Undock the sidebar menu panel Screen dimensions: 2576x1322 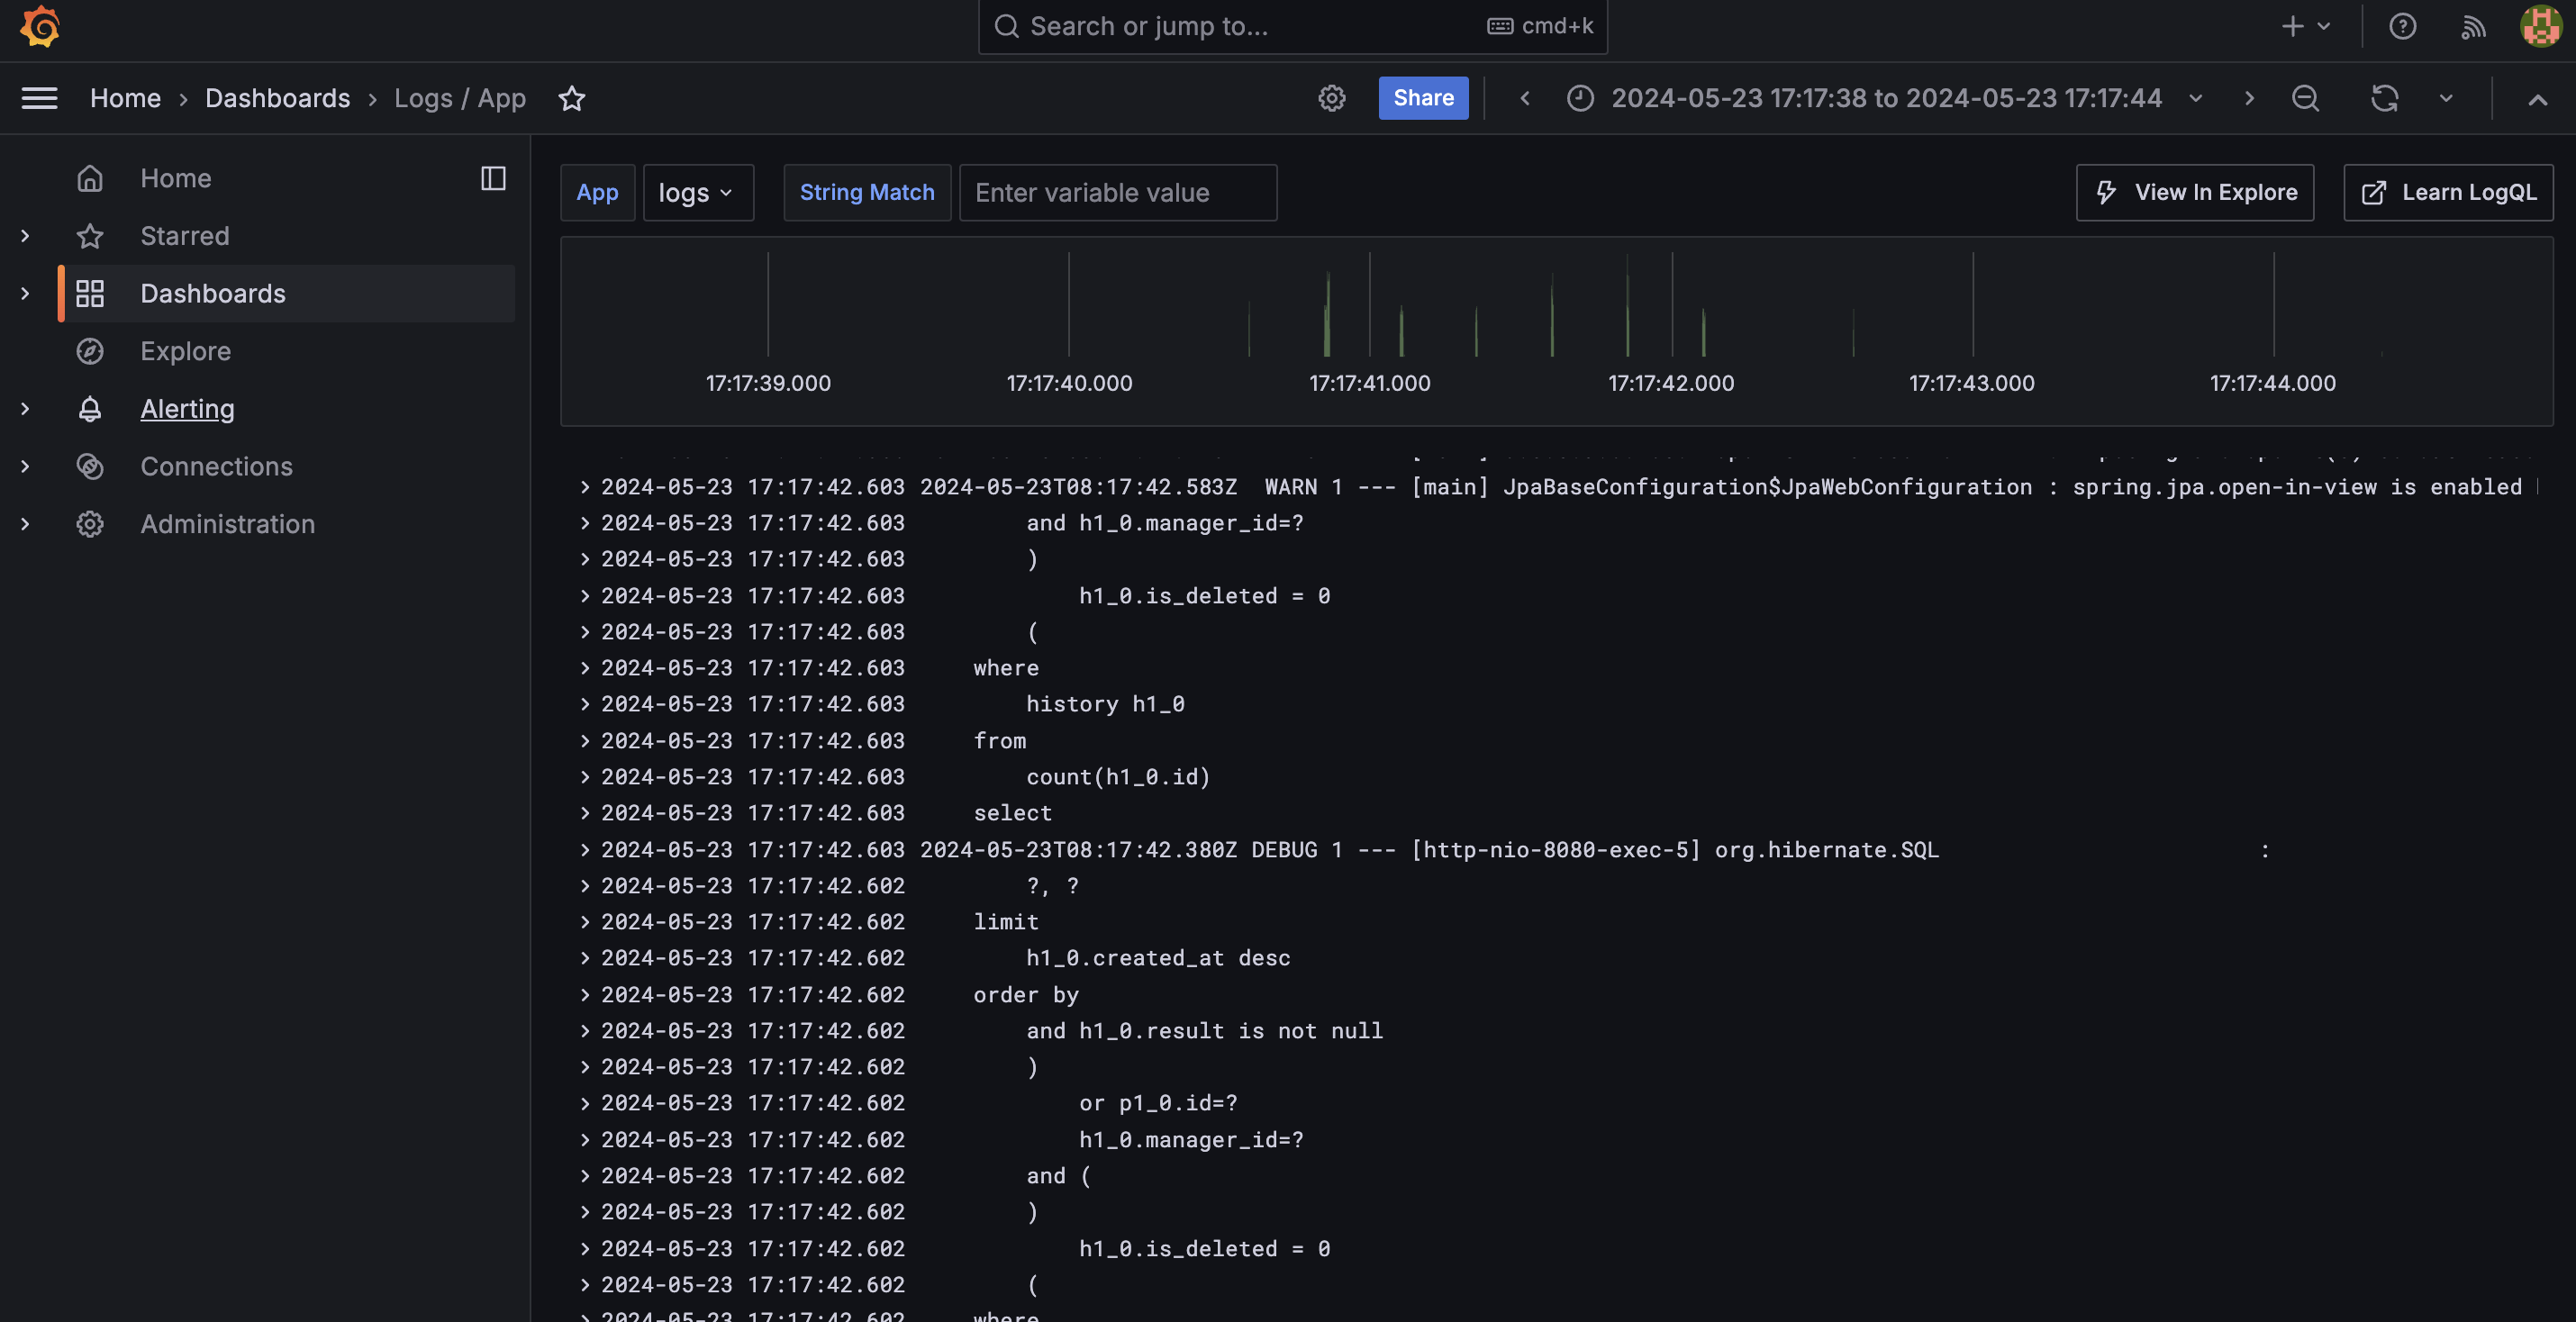pos(493,178)
